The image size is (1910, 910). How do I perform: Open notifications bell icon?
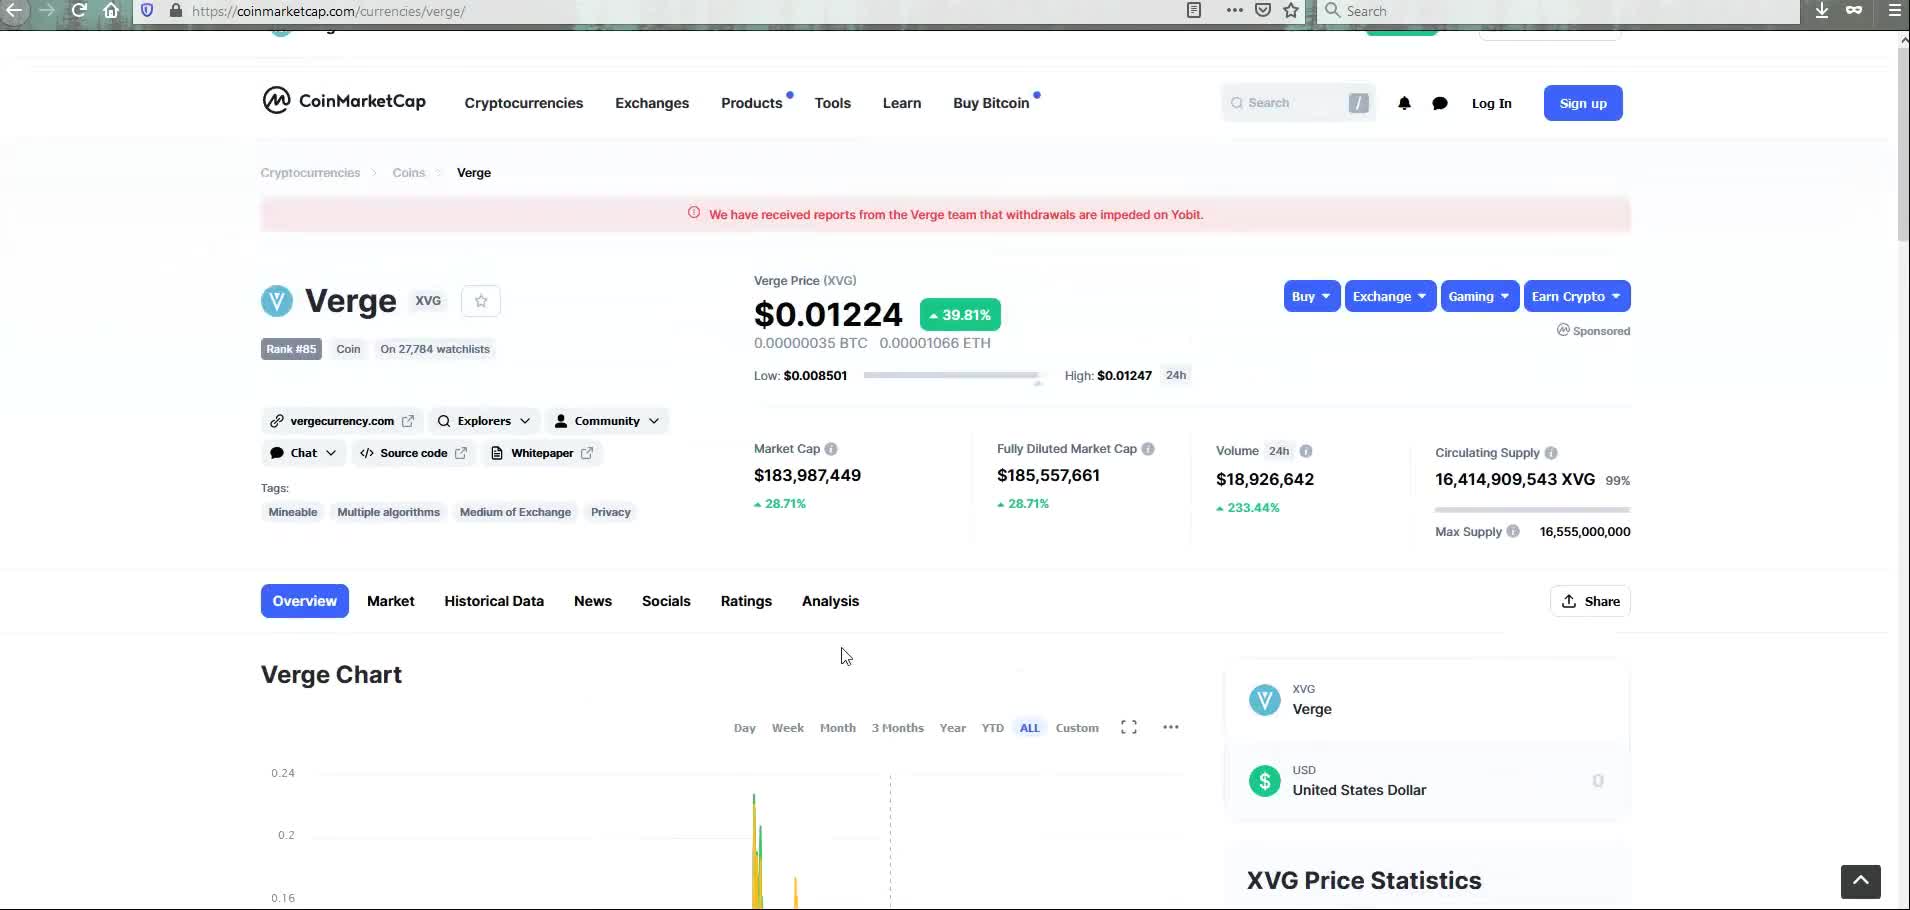point(1404,103)
